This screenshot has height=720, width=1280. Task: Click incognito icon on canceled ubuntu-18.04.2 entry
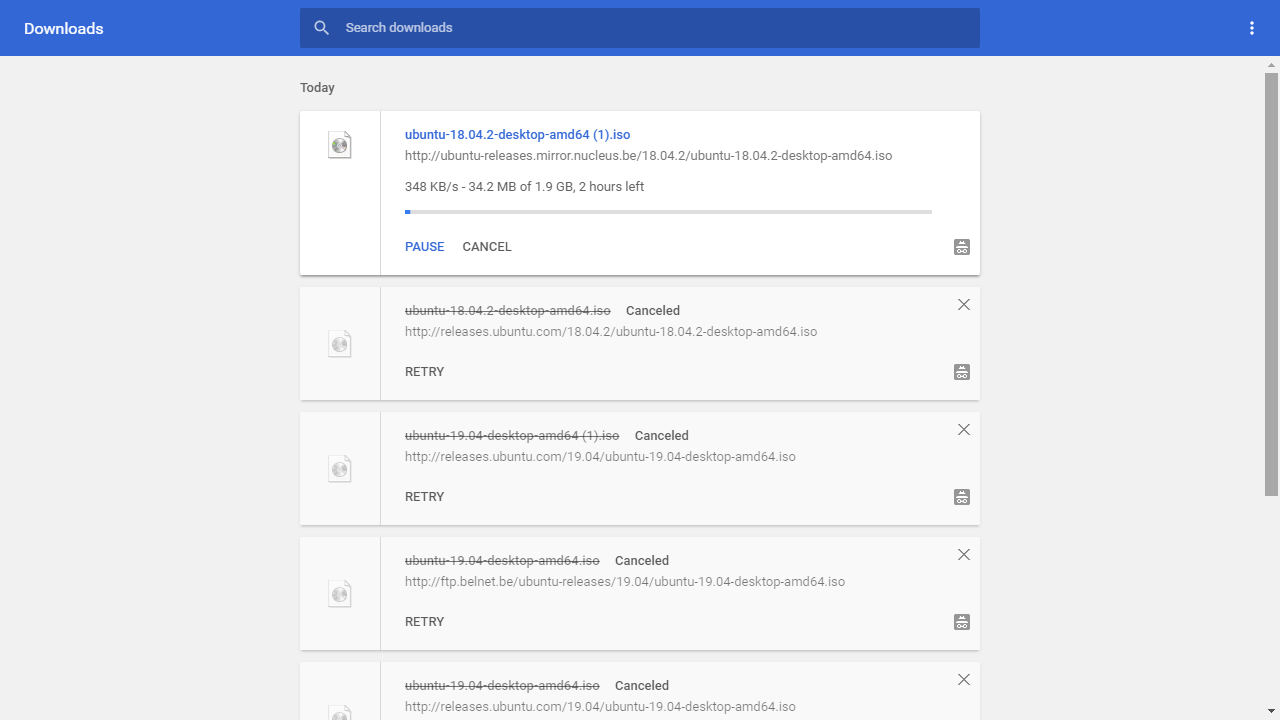click(x=962, y=372)
